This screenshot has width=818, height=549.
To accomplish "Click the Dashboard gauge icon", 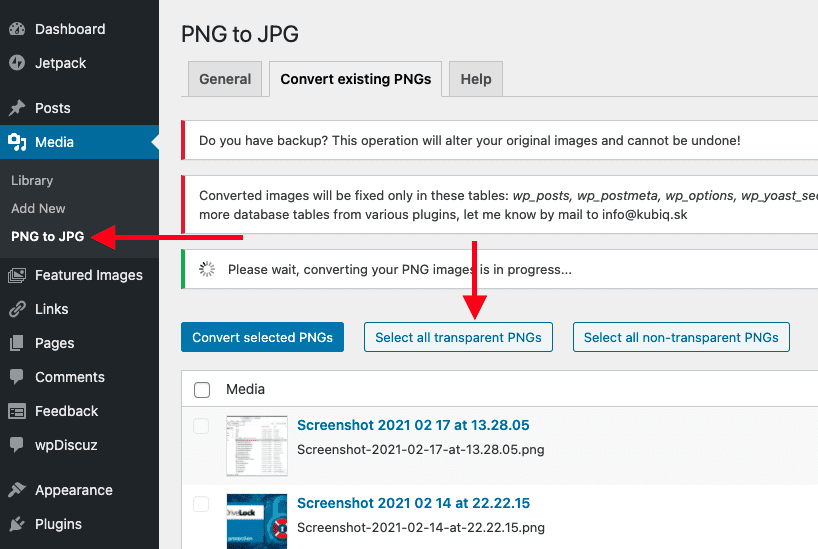I will click(x=17, y=29).
